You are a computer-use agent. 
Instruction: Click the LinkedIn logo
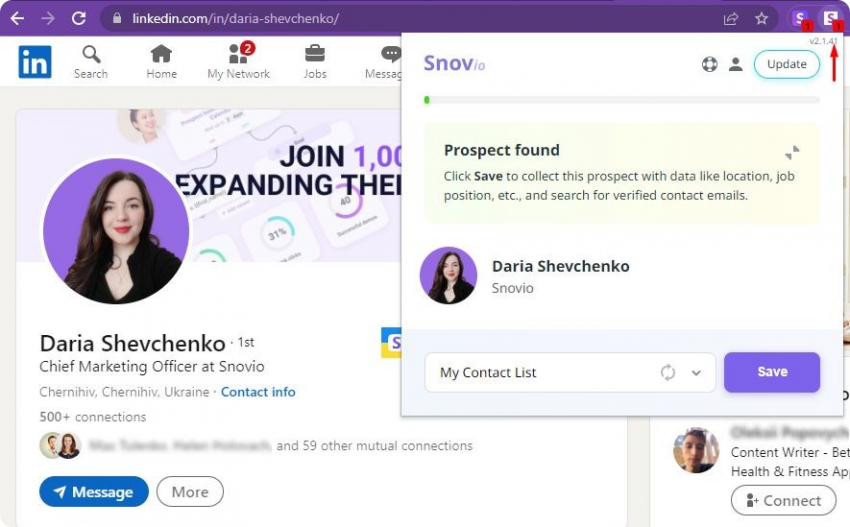tap(35, 62)
